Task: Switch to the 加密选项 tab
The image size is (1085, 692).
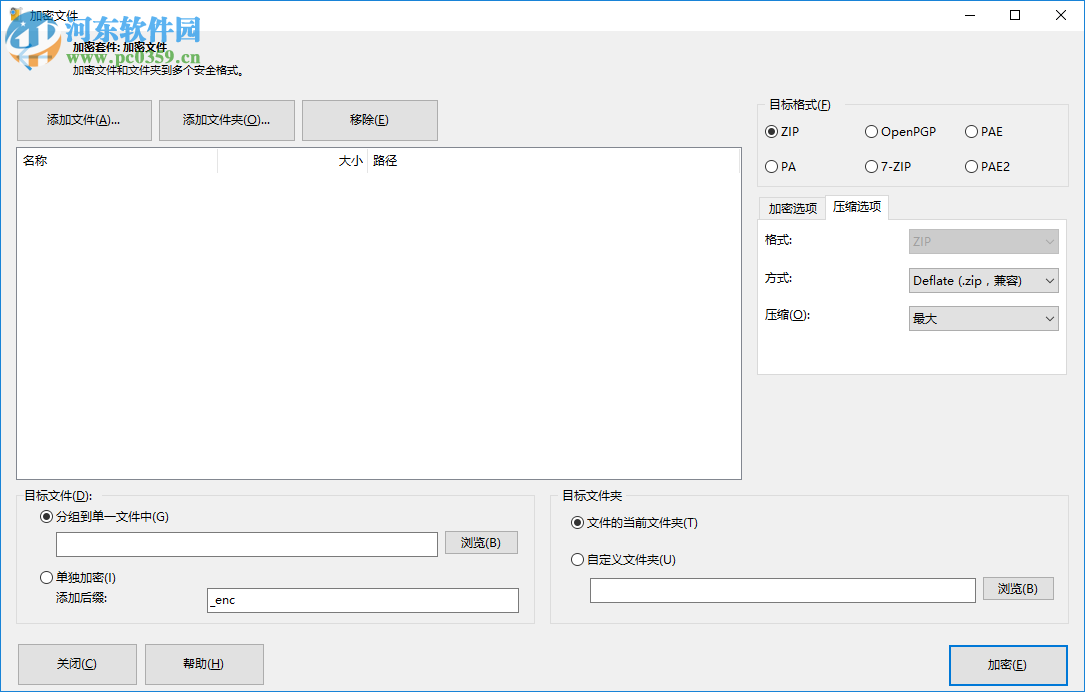Action: (x=791, y=207)
